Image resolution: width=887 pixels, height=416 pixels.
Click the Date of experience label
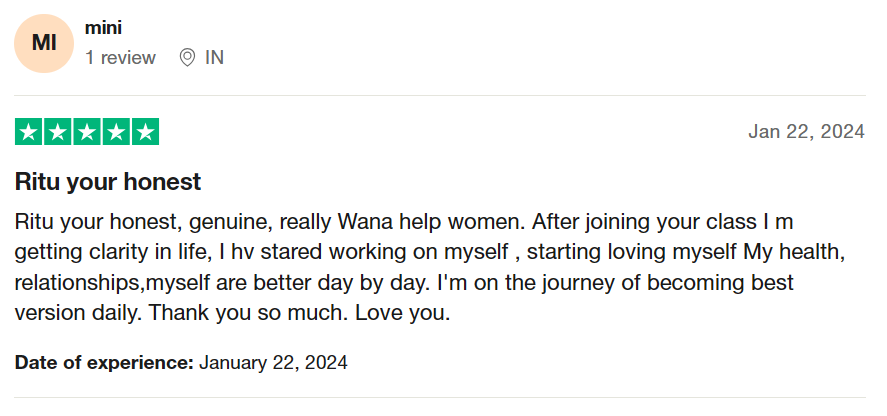104,362
